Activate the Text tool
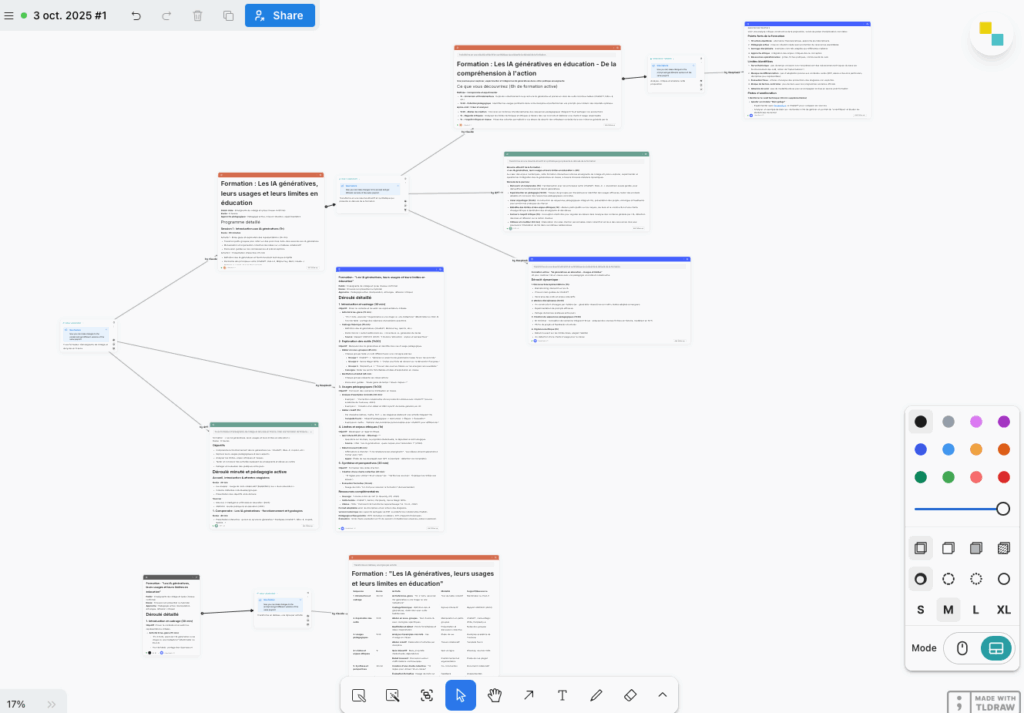Screen dimensions: 1024x713 pos(562,695)
